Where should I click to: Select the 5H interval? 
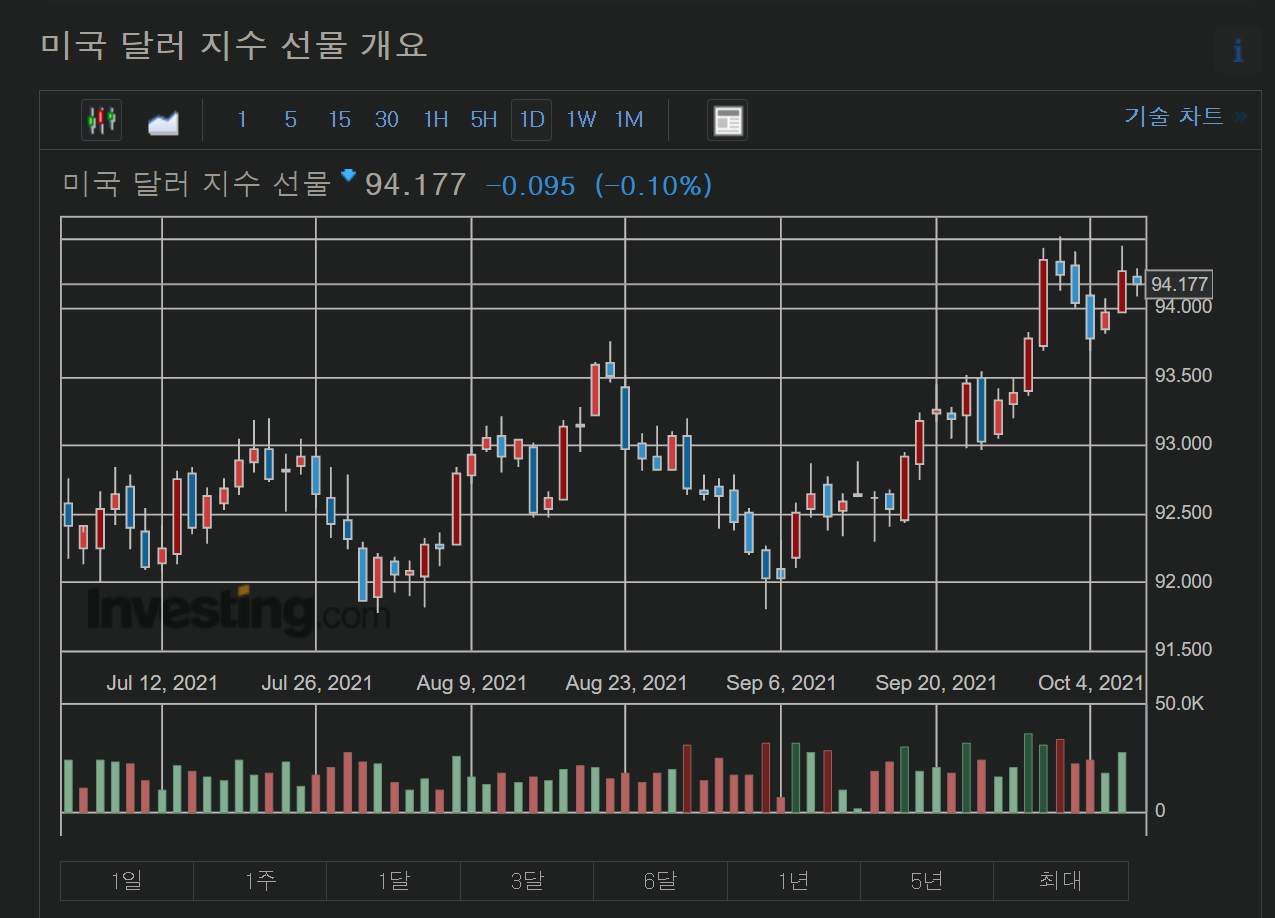coord(484,120)
